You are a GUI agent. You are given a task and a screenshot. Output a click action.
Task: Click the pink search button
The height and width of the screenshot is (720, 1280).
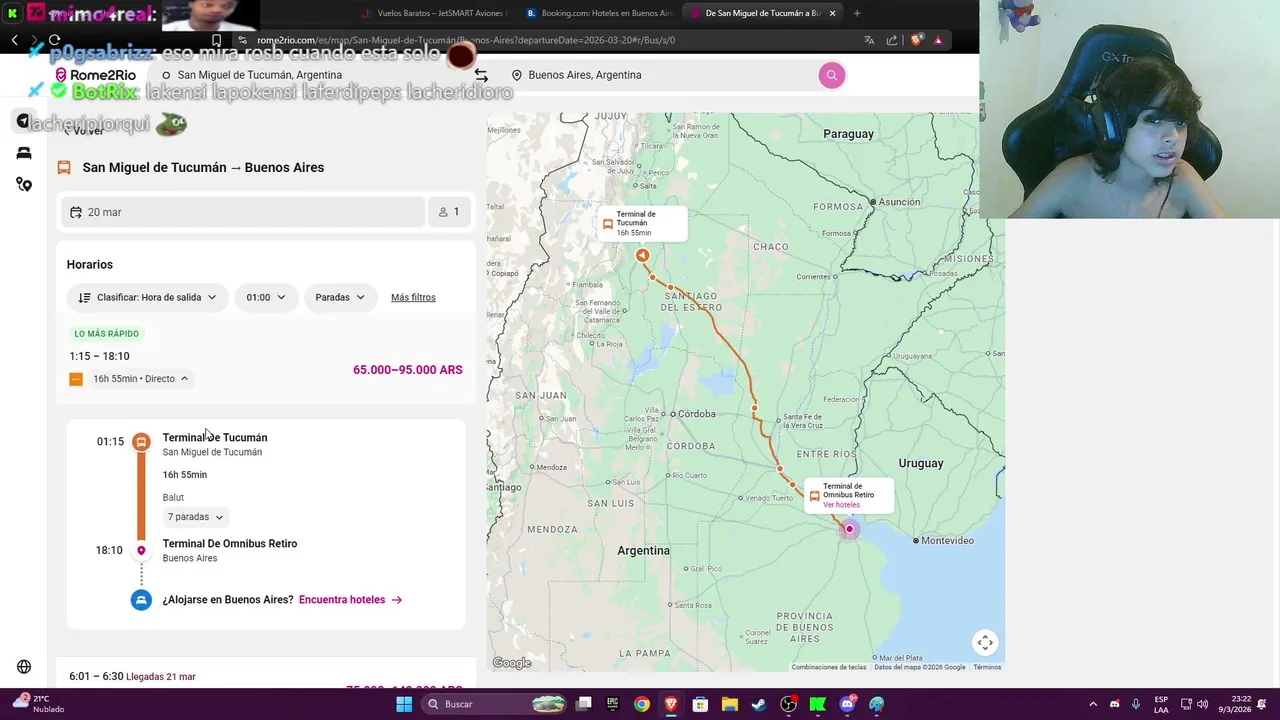[831, 75]
